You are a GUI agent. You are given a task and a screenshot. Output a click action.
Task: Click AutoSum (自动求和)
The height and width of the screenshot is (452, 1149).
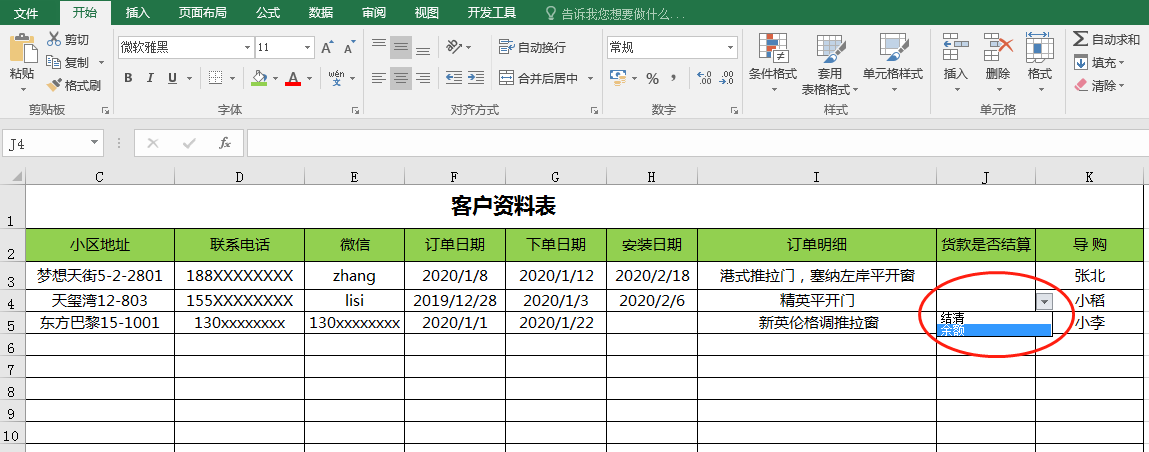pos(1106,40)
